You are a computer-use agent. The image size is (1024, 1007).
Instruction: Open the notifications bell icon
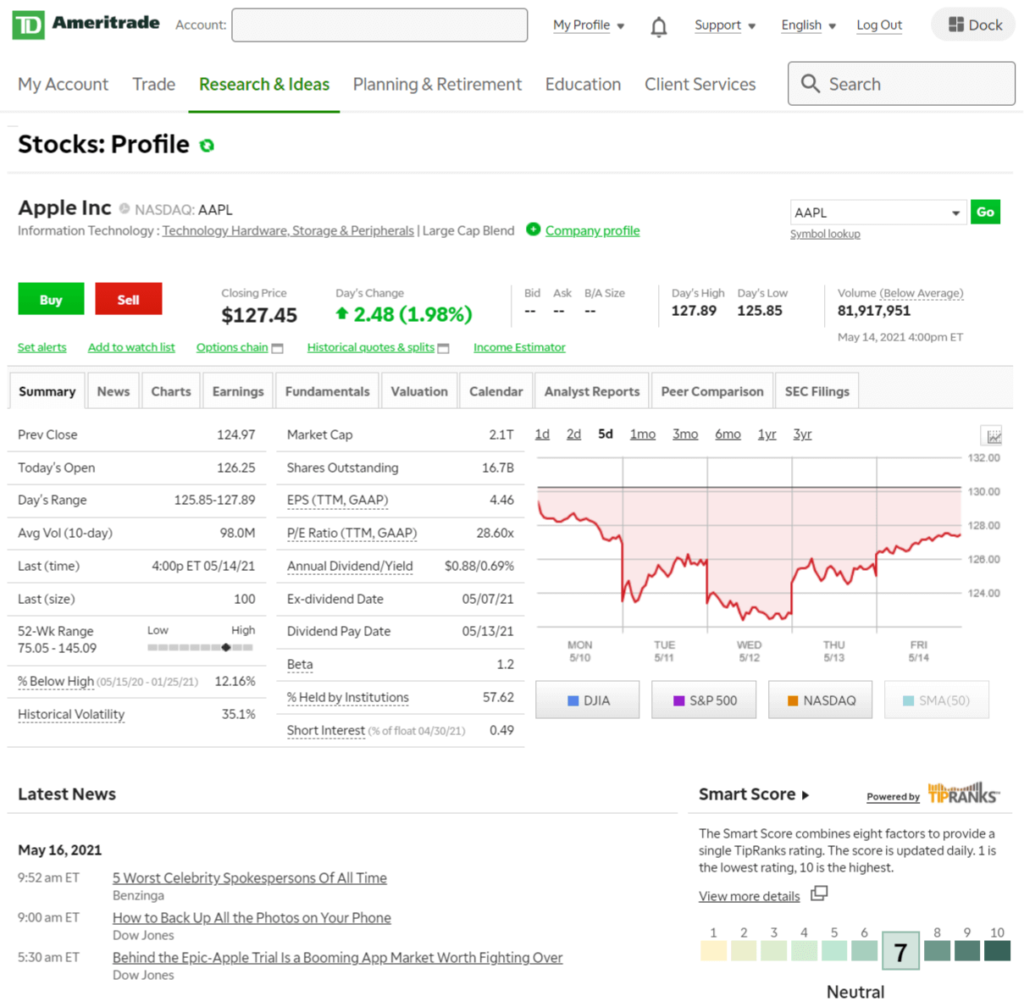coord(659,27)
